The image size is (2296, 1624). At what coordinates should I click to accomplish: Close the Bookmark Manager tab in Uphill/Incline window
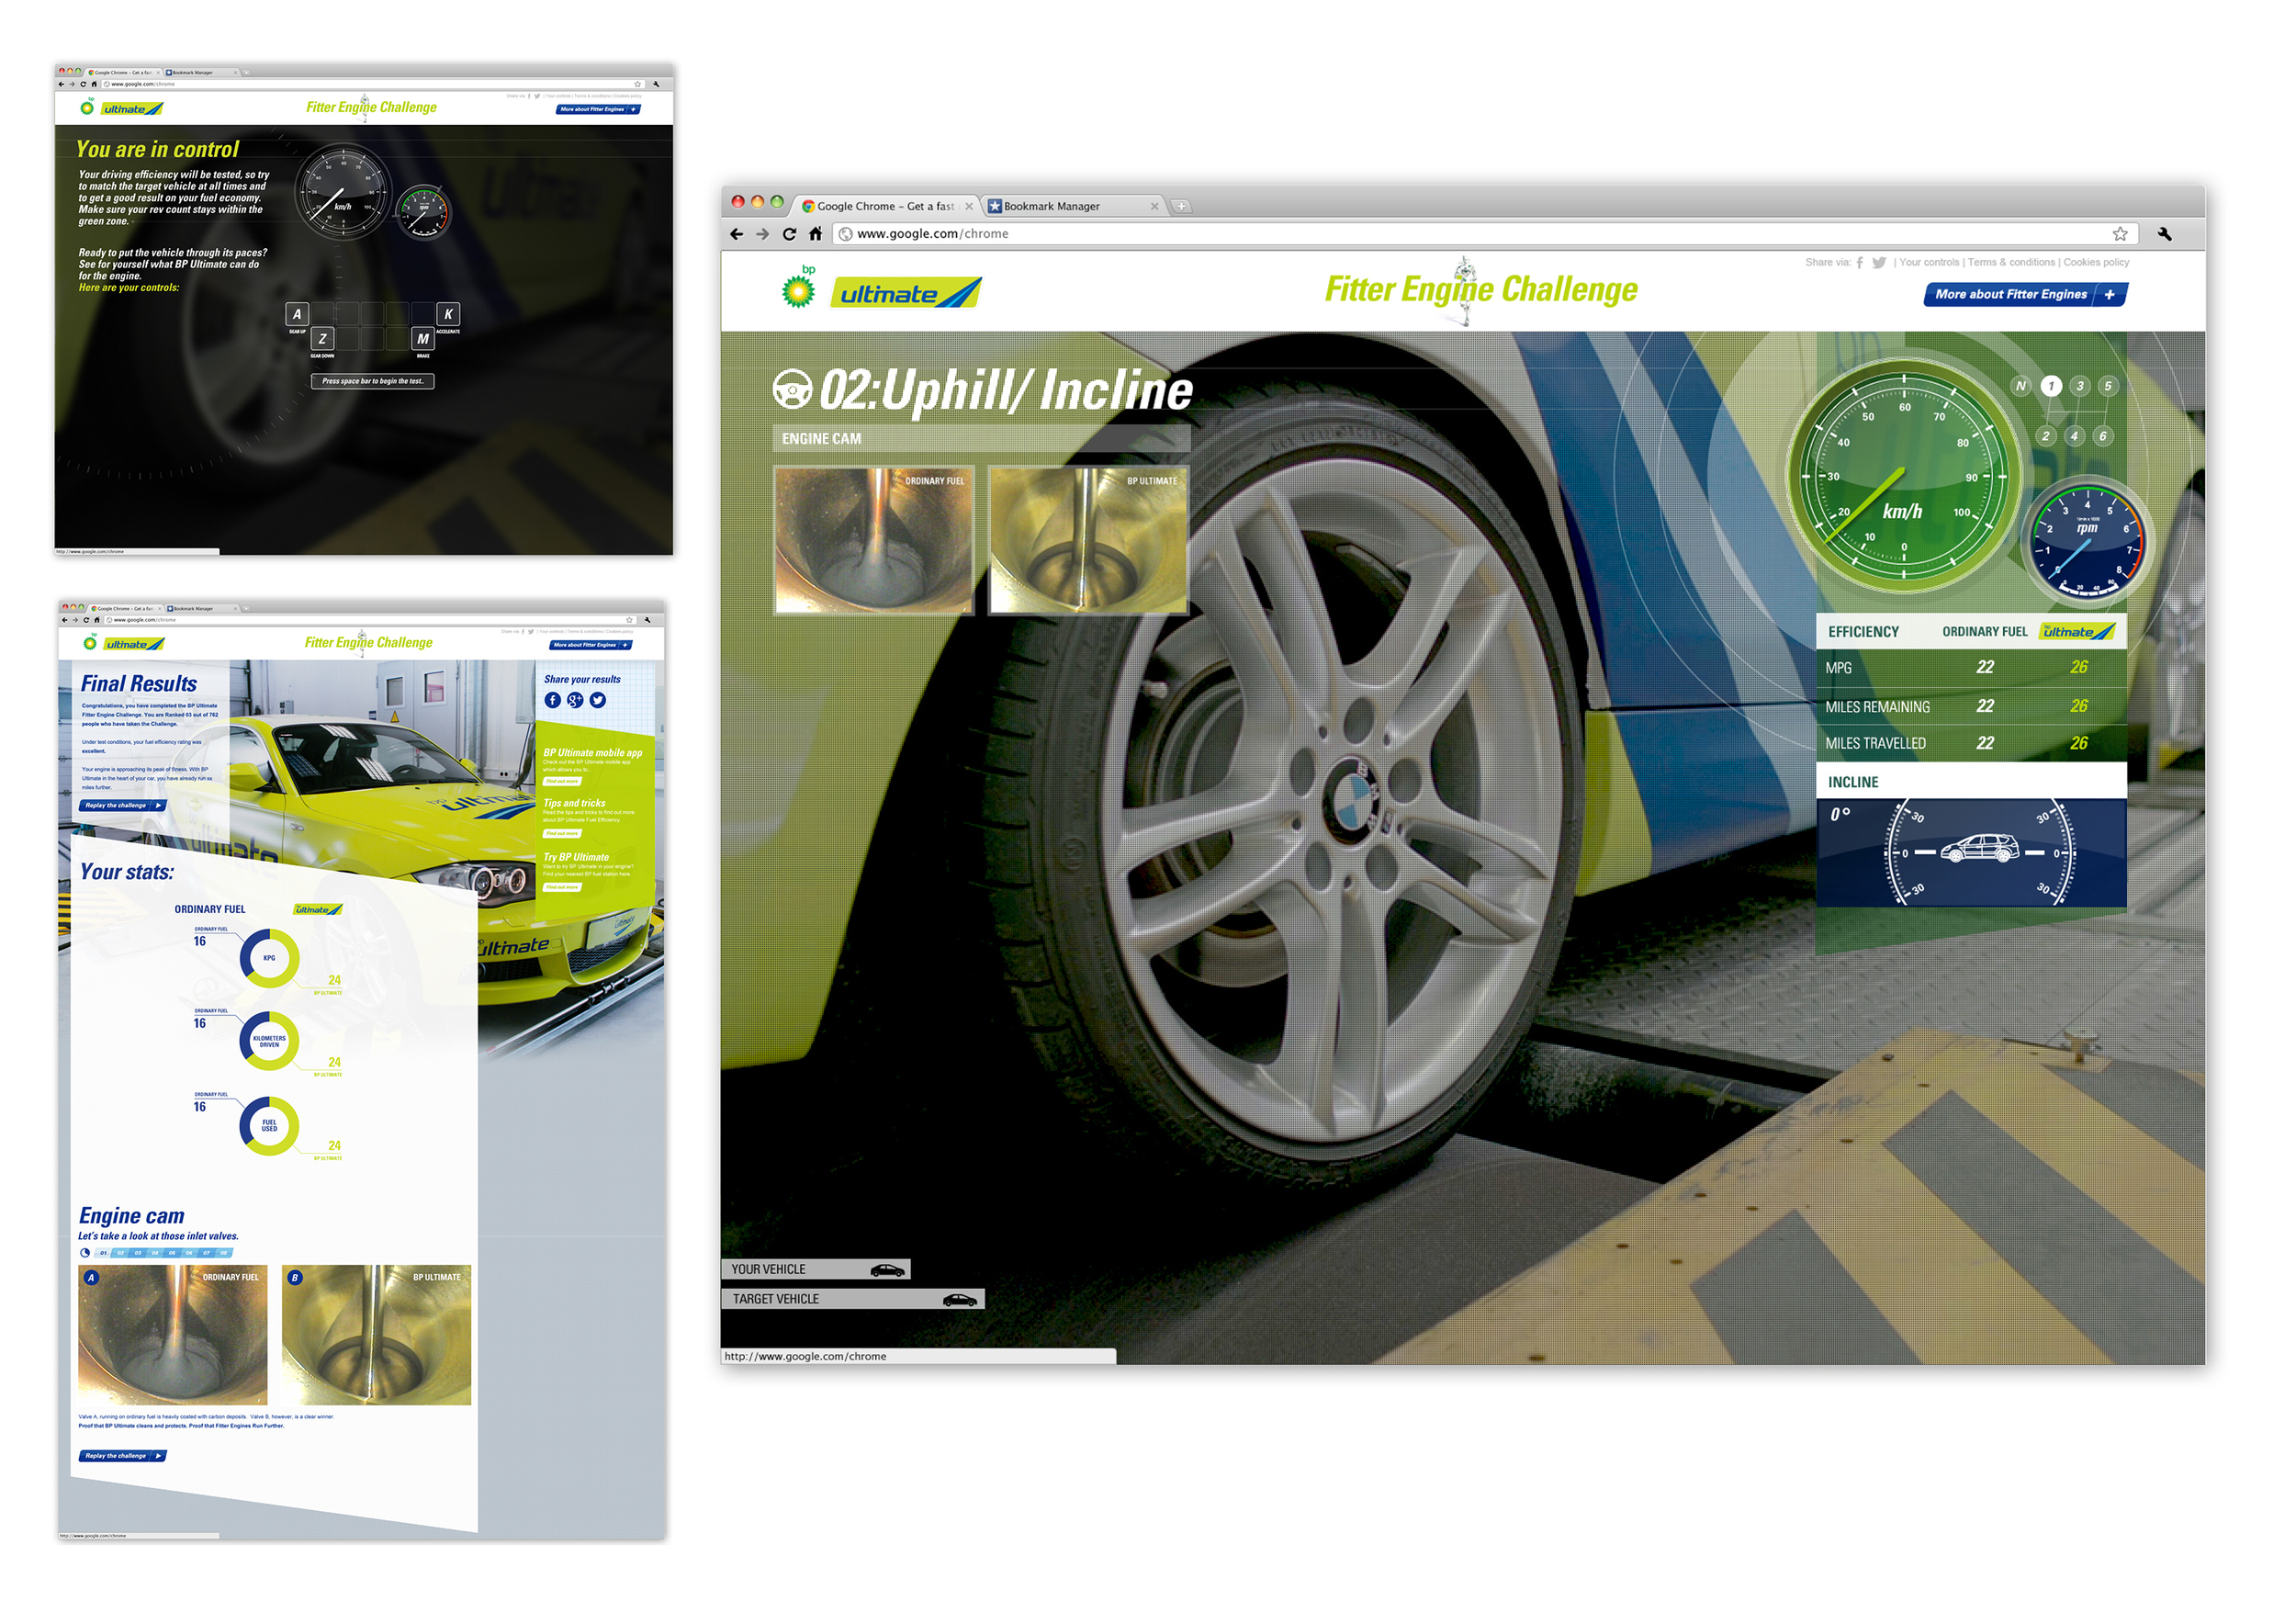point(1155,206)
